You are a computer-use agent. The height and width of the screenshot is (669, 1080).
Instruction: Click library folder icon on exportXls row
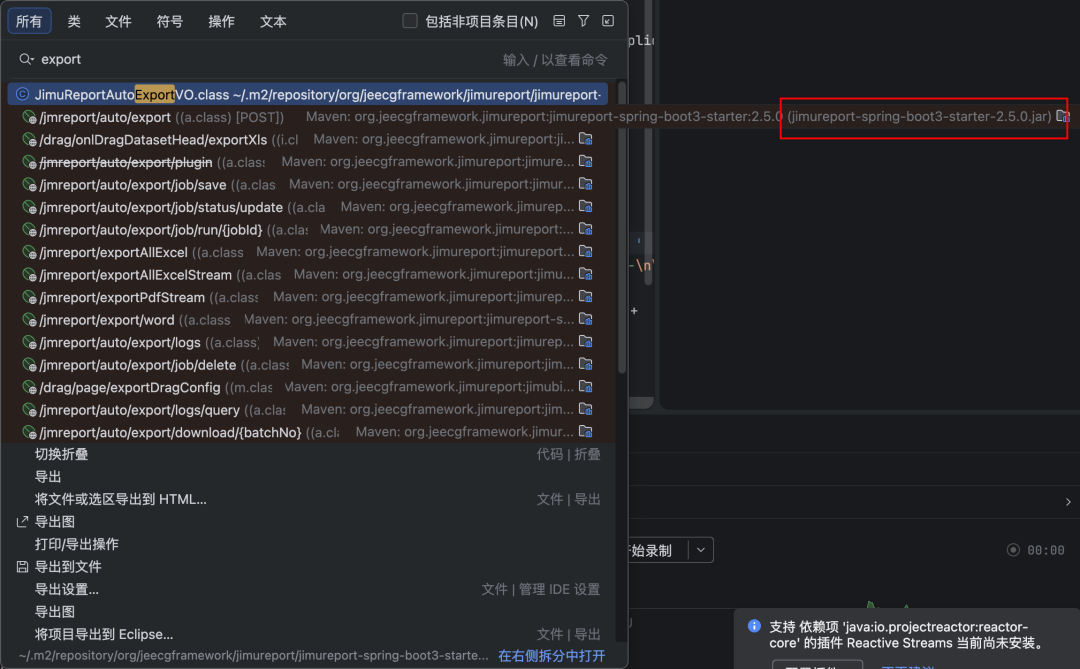(586, 139)
